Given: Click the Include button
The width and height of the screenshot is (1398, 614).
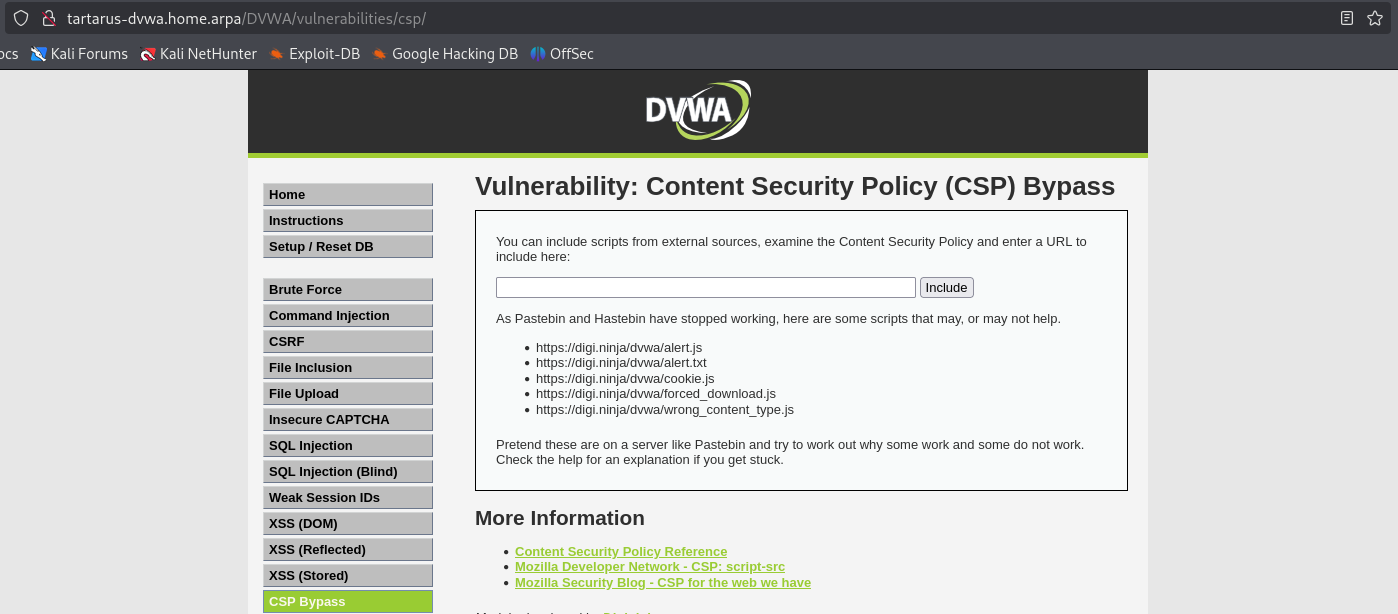Looking at the screenshot, I should coord(945,287).
